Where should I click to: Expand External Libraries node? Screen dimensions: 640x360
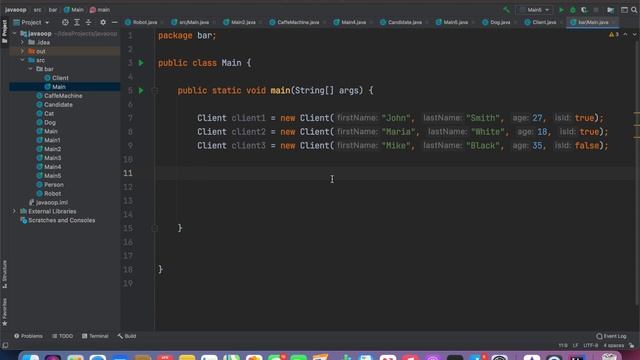coord(14,211)
